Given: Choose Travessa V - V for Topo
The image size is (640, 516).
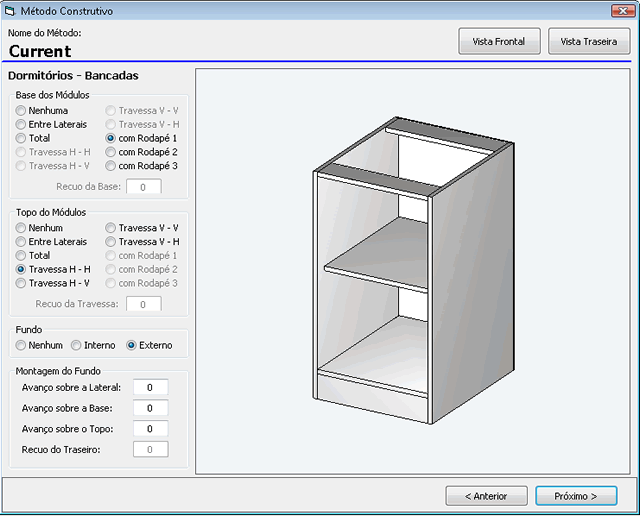Looking at the screenshot, I should pos(111,228).
